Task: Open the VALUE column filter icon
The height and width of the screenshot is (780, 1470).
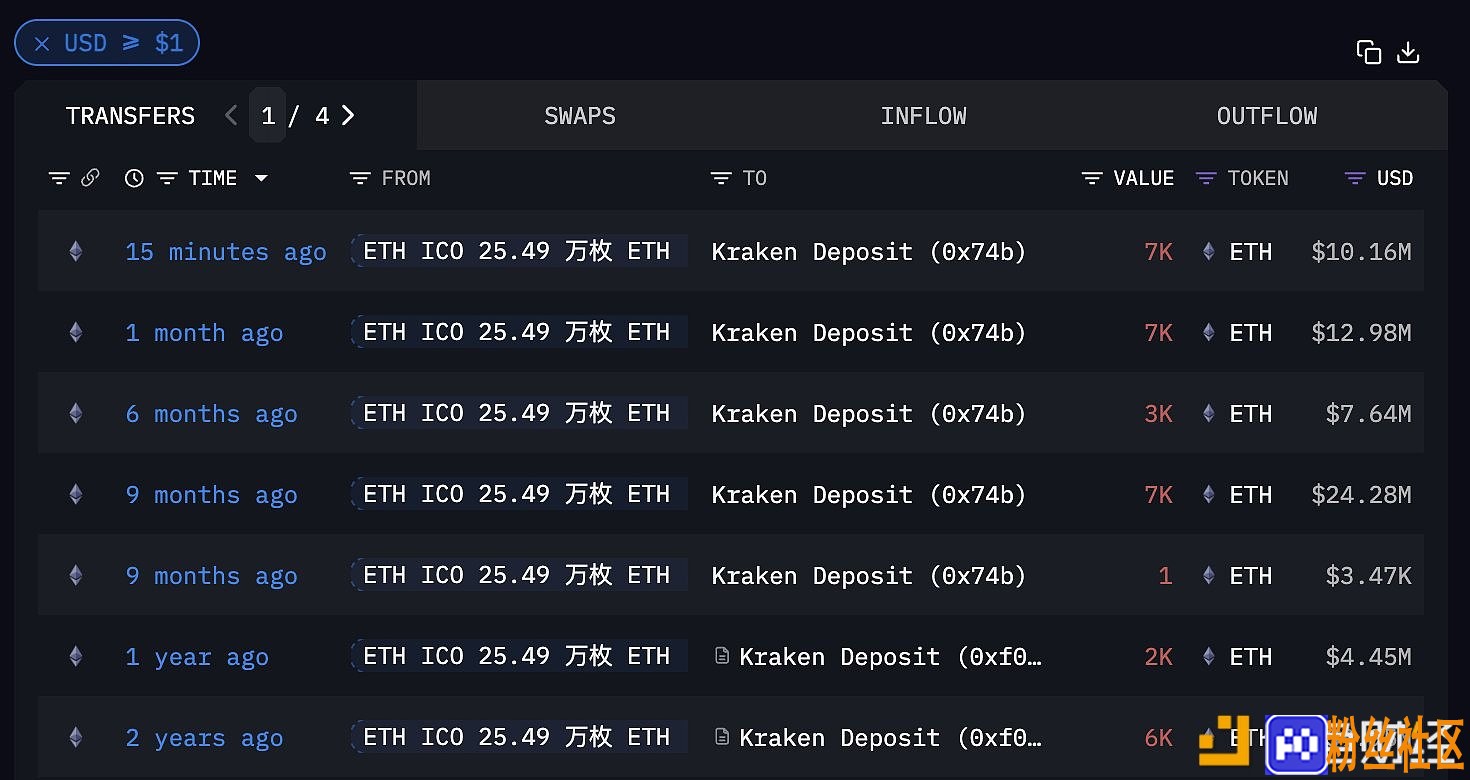Action: (x=1092, y=178)
